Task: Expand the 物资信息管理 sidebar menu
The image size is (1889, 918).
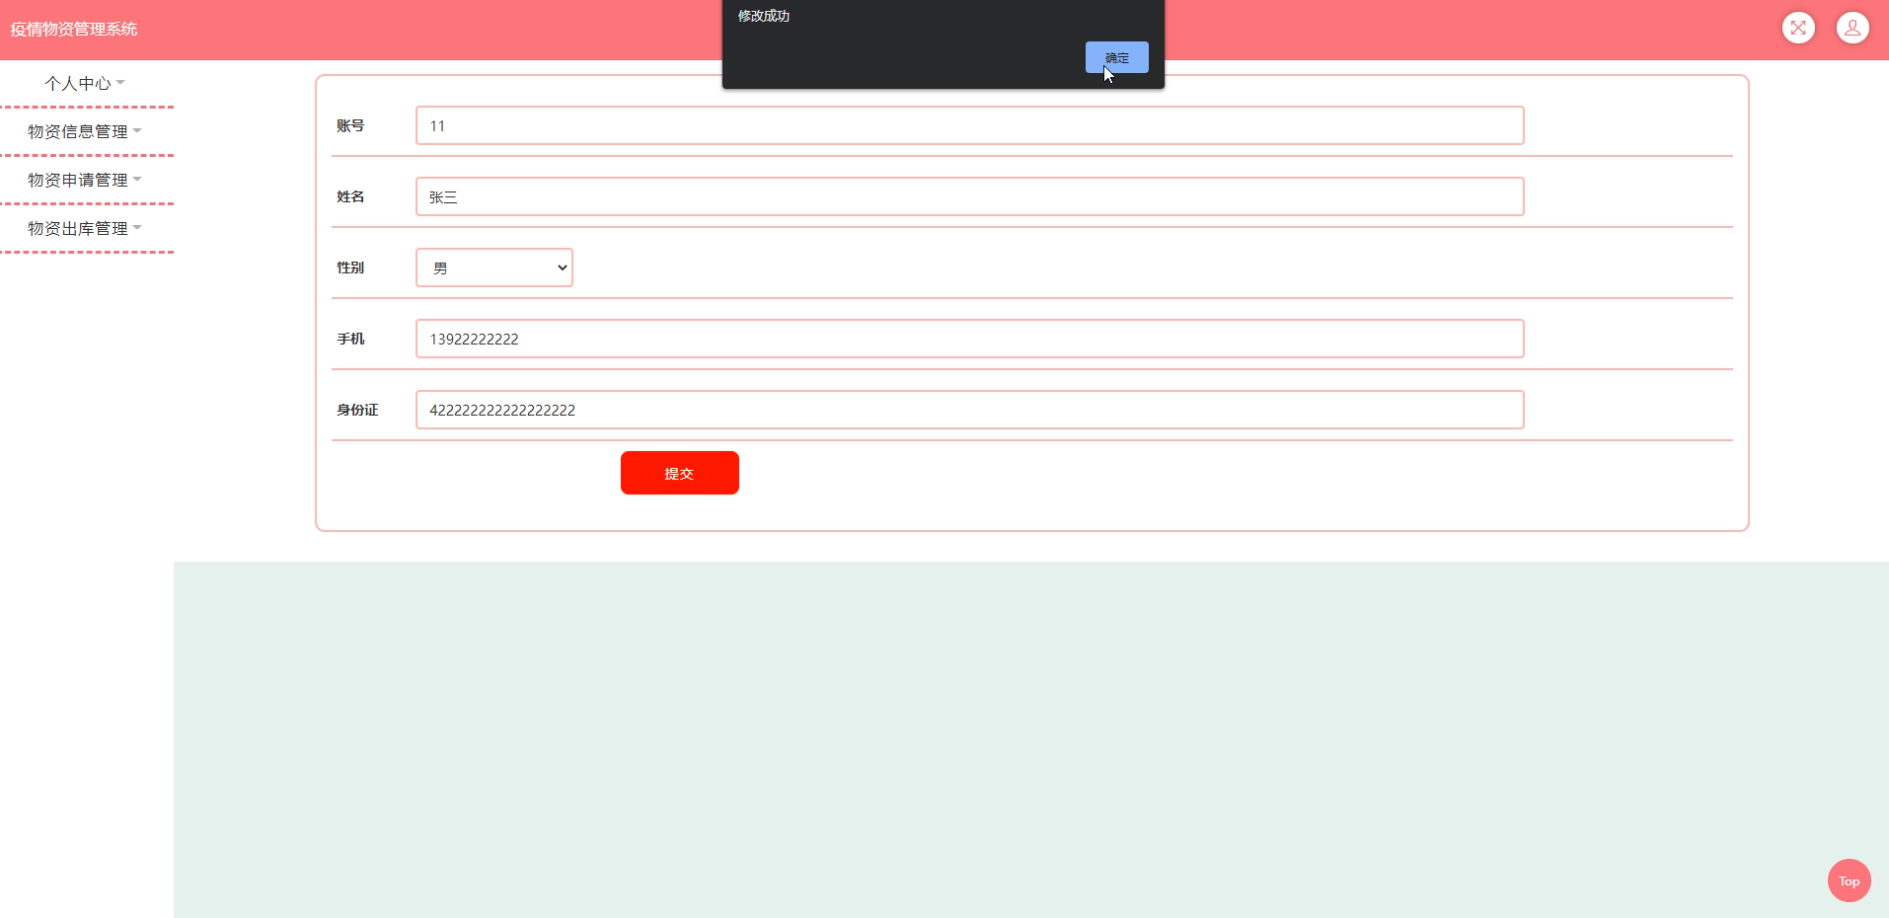Action: point(85,131)
